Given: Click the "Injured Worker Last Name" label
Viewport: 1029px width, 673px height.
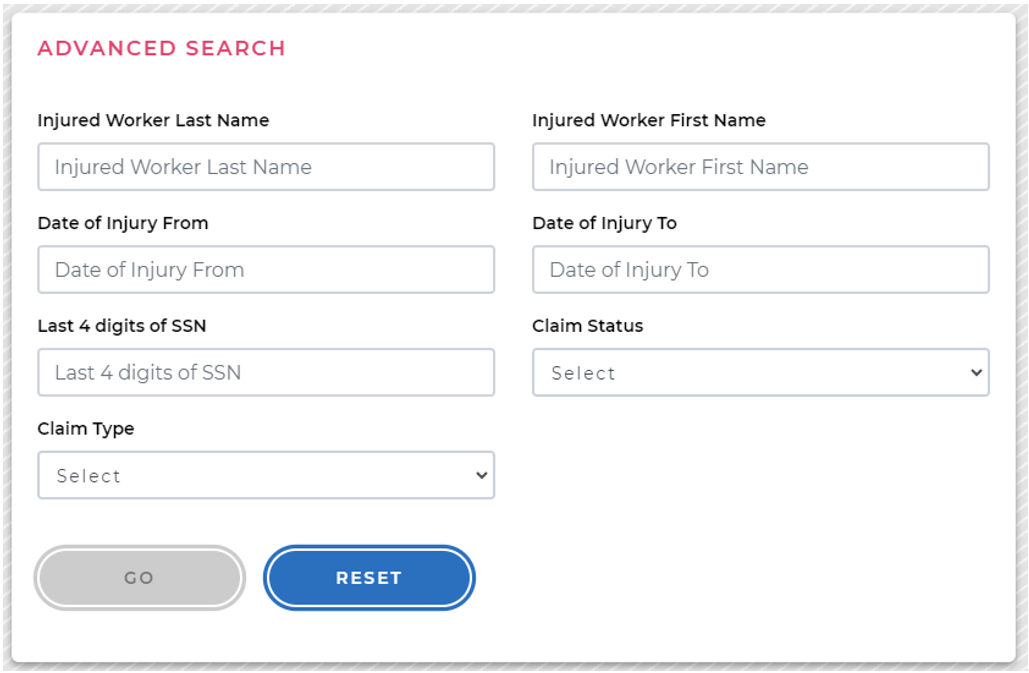Looking at the screenshot, I should pyautogui.click(x=153, y=120).
